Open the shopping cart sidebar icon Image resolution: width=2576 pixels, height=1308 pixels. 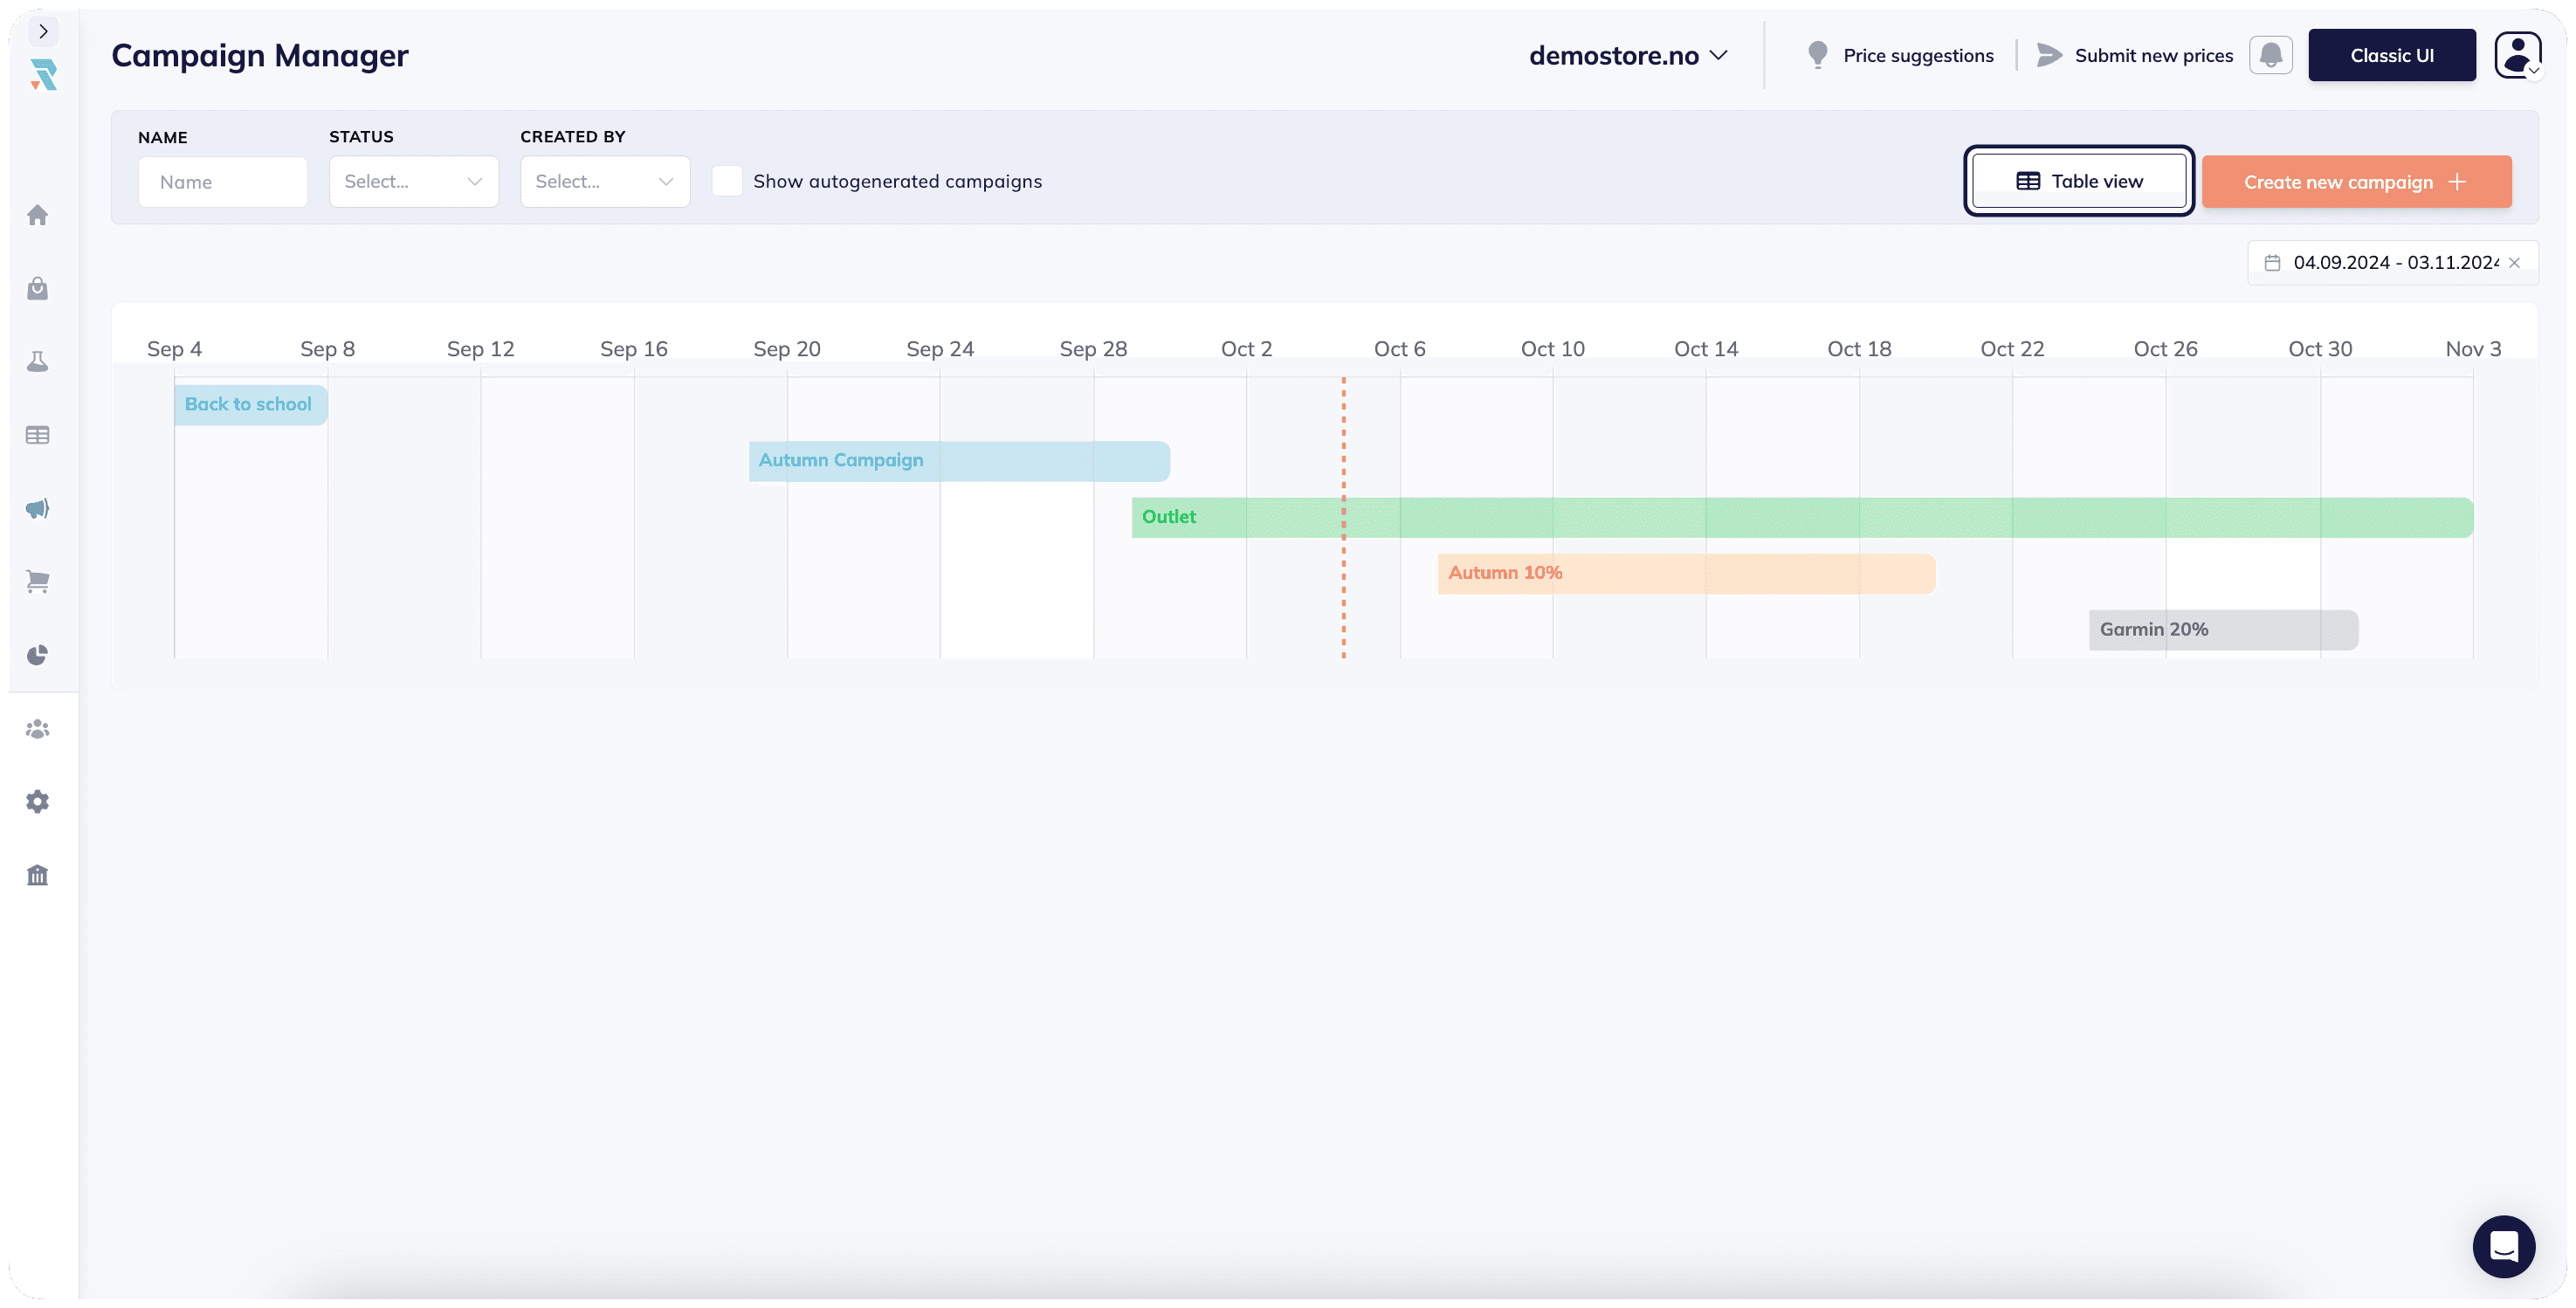click(38, 581)
